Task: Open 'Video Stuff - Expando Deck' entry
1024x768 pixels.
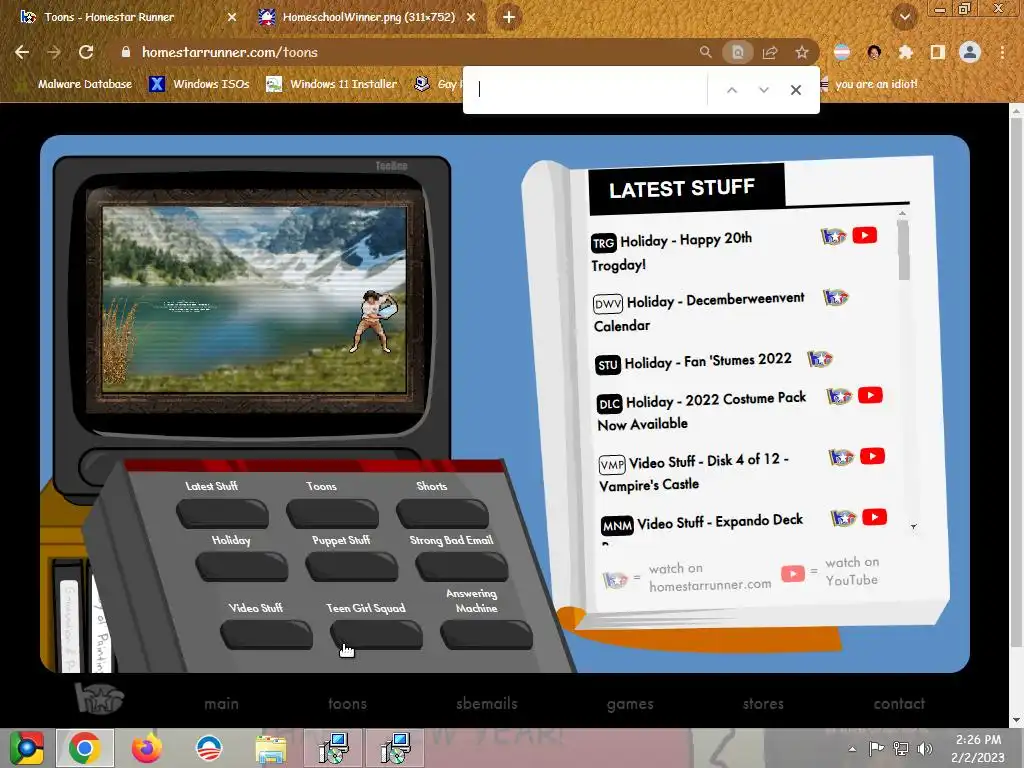Action: [x=702, y=522]
